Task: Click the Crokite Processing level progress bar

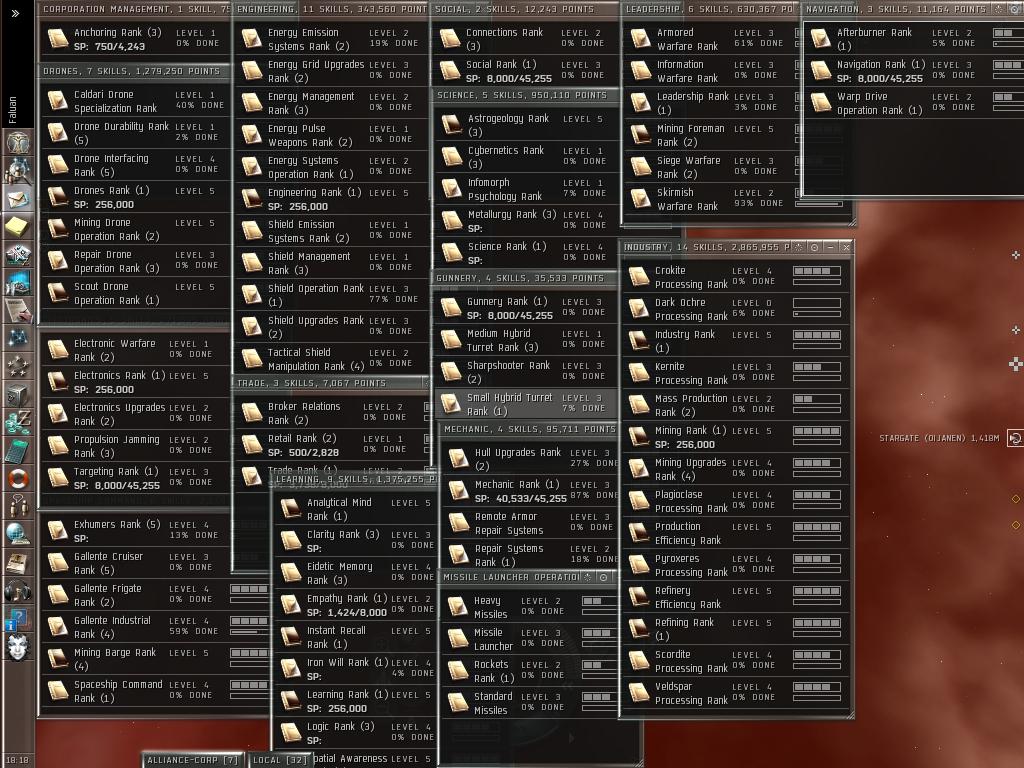Action: (816, 270)
